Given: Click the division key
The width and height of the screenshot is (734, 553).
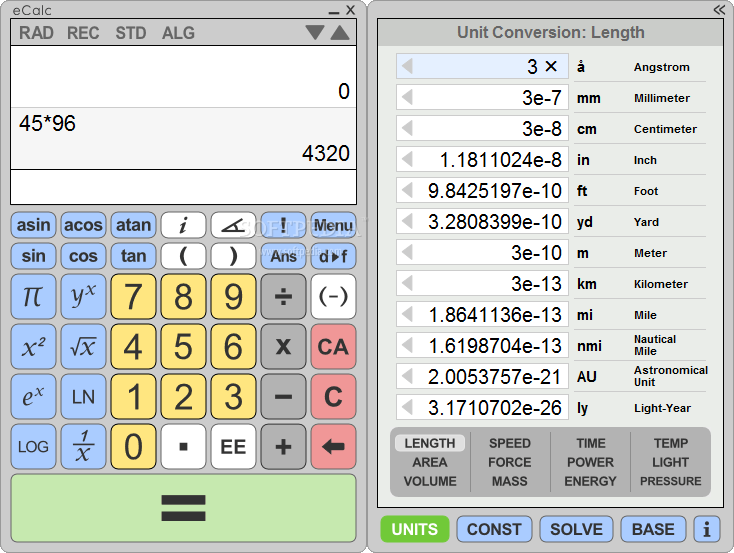Looking at the screenshot, I should (283, 297).
